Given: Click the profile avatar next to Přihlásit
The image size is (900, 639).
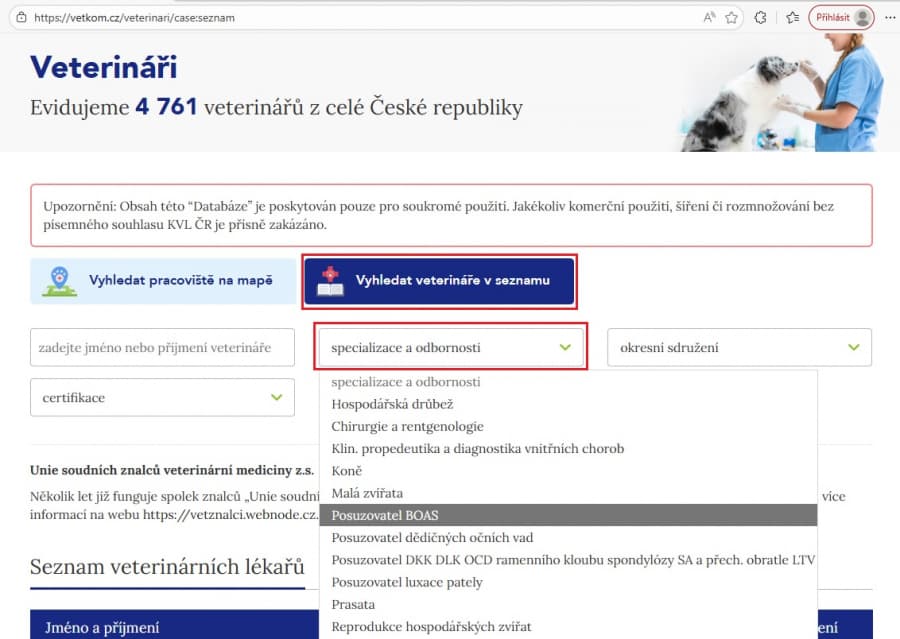Looking at the screenshot, I should click(x=862, y=17).
